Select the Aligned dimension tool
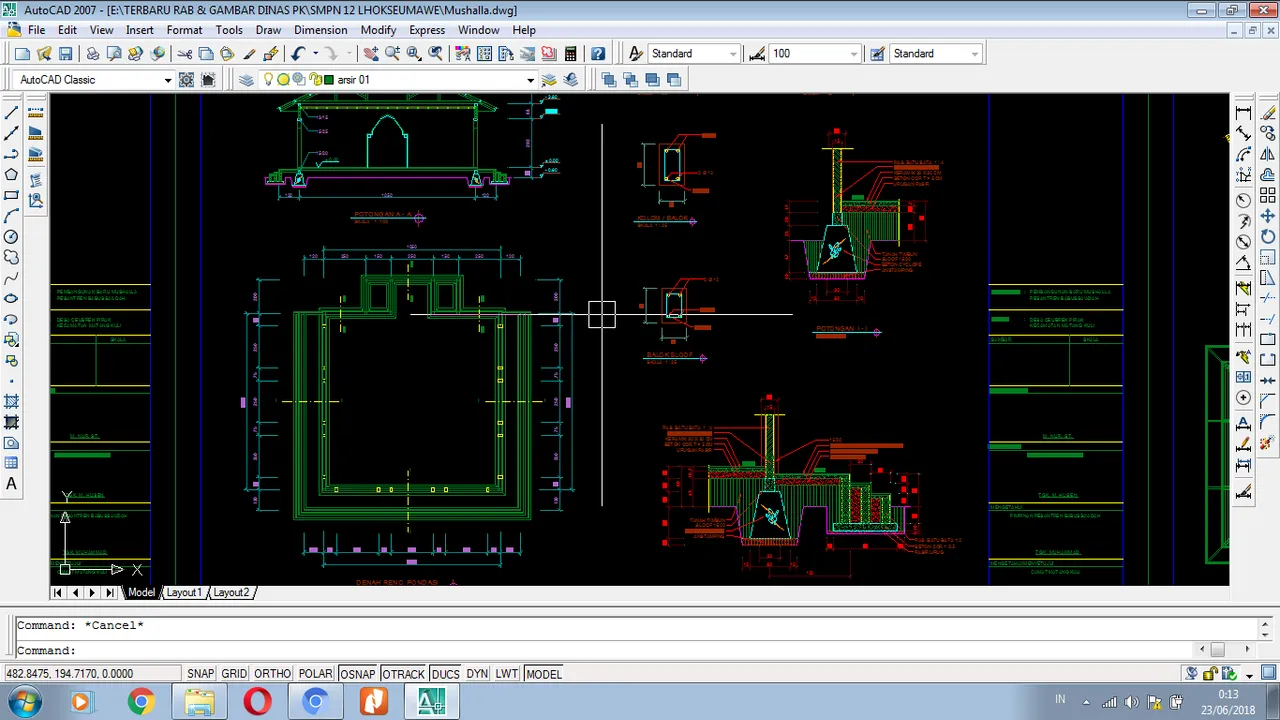The height and width of the screenshot is (720, 1280). 1244,133
